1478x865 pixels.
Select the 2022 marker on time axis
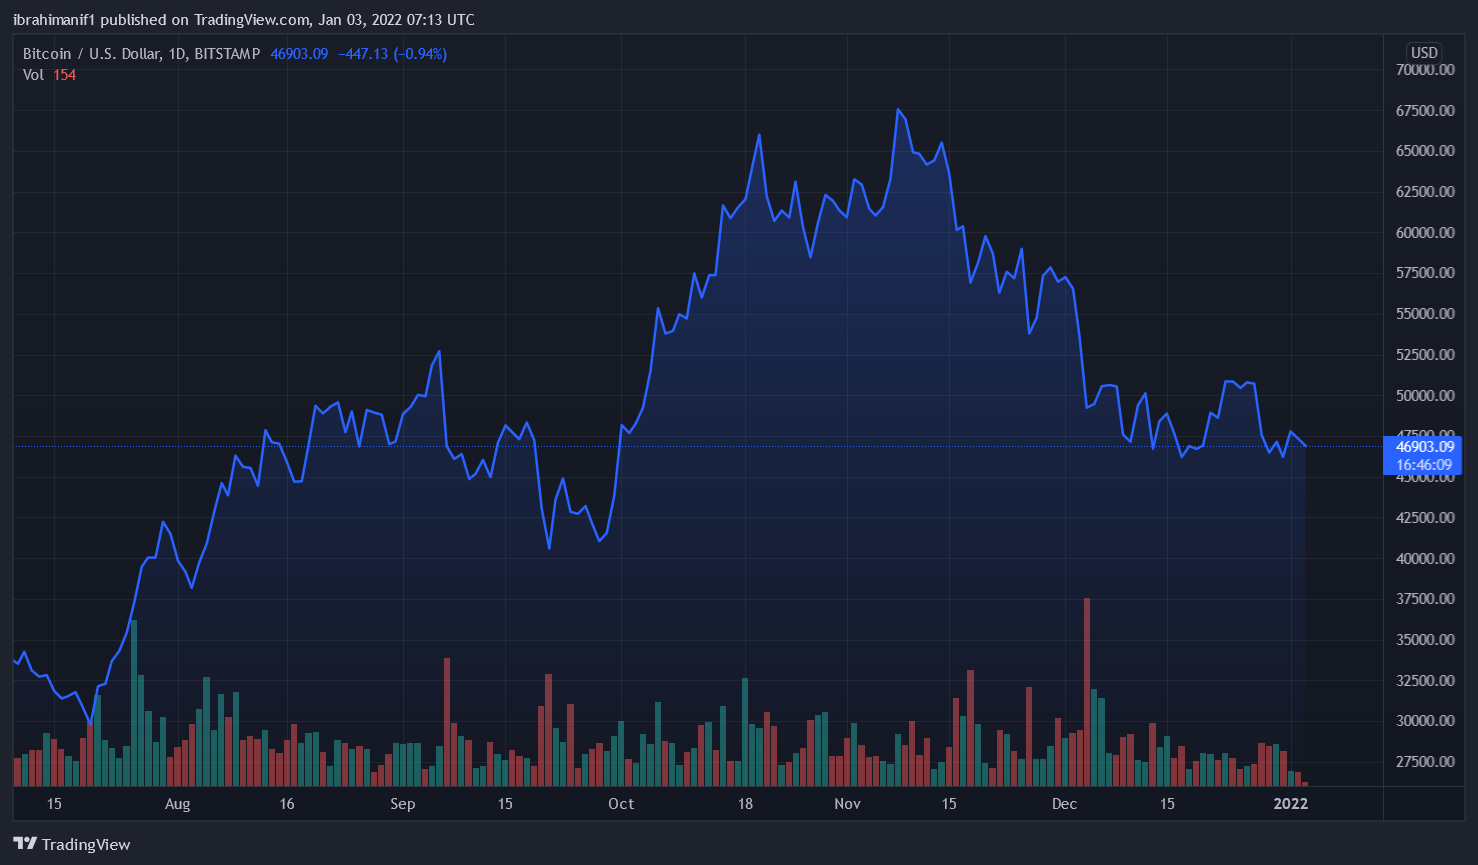pos(1290,804)
